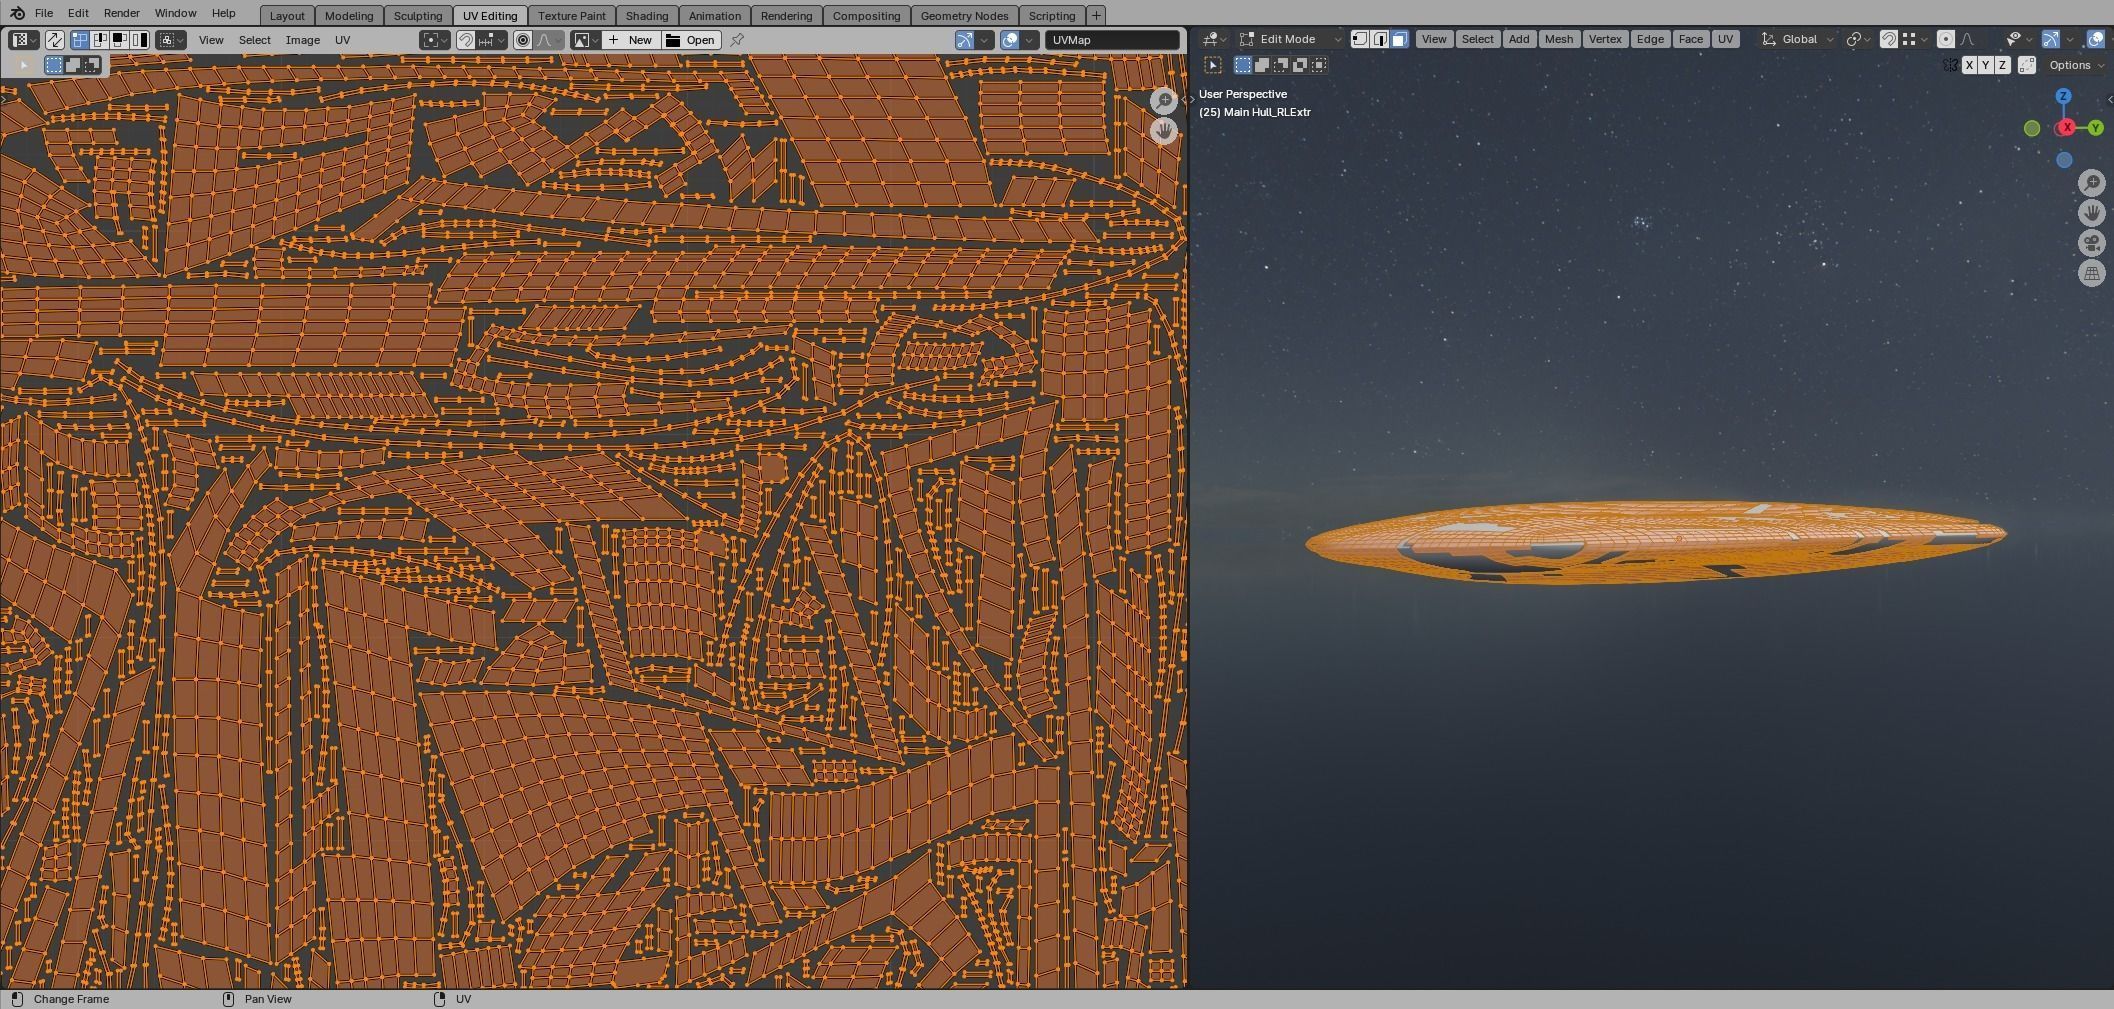Screen dimensions: 2114x1009
Task: Select the viewport tweak tool icon
Action: pyautogui.click(x=1213, y=65)
